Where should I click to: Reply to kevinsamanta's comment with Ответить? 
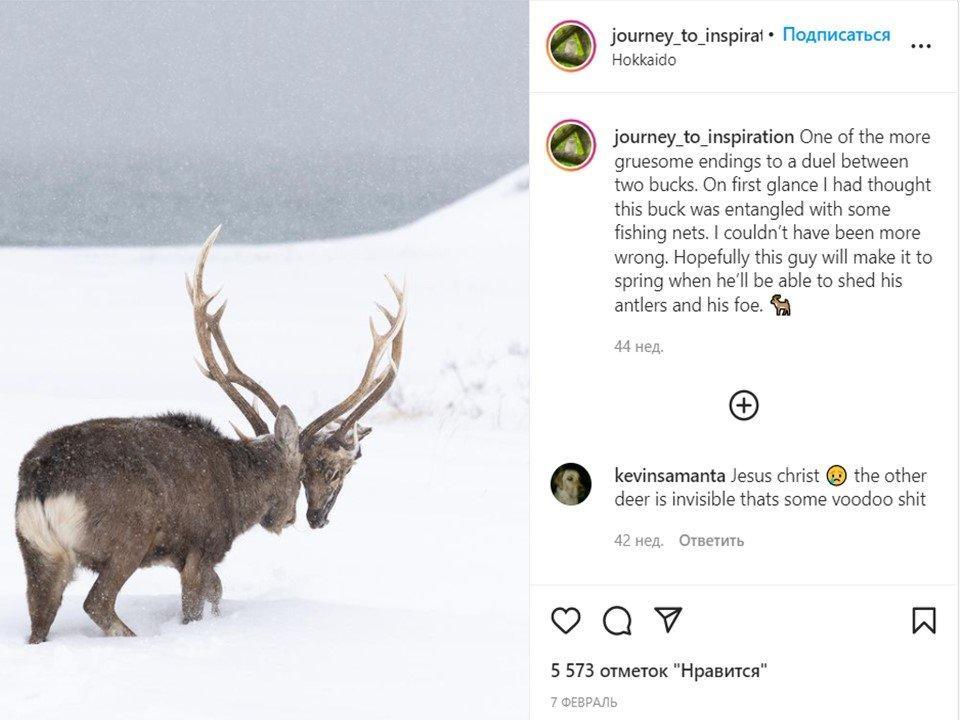click(711, 541)
